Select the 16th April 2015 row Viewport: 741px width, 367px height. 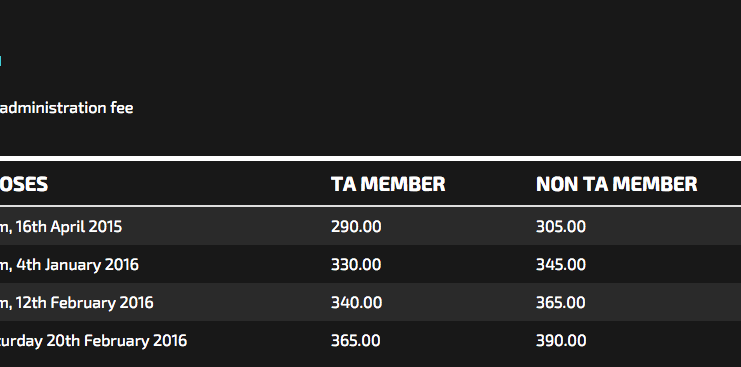pos(370,226)
